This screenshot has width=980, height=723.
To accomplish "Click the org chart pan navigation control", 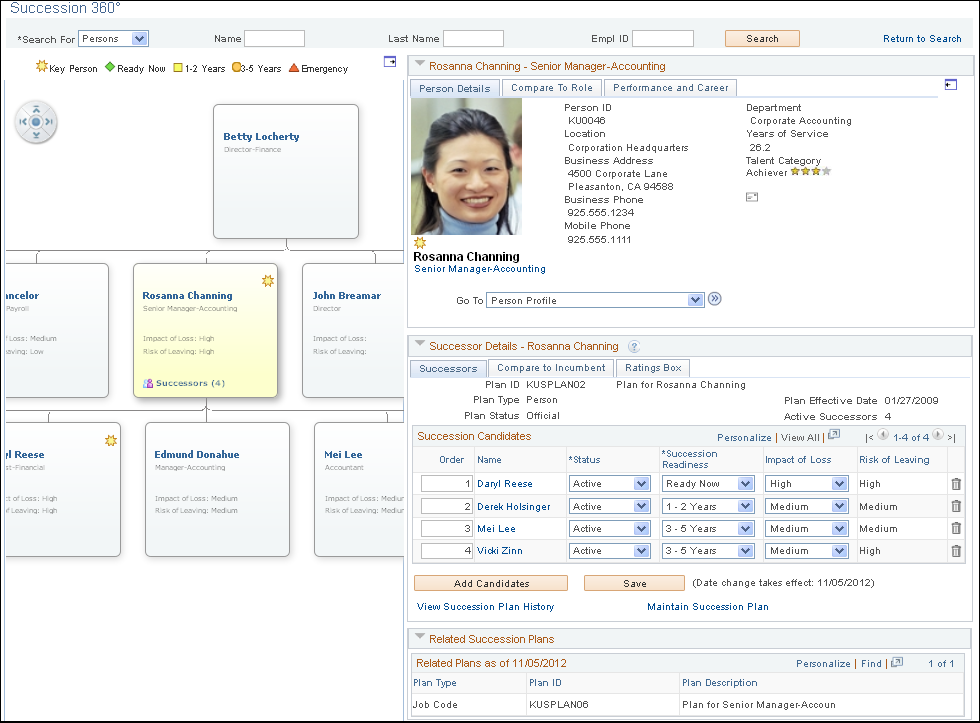I will point(36,122).
